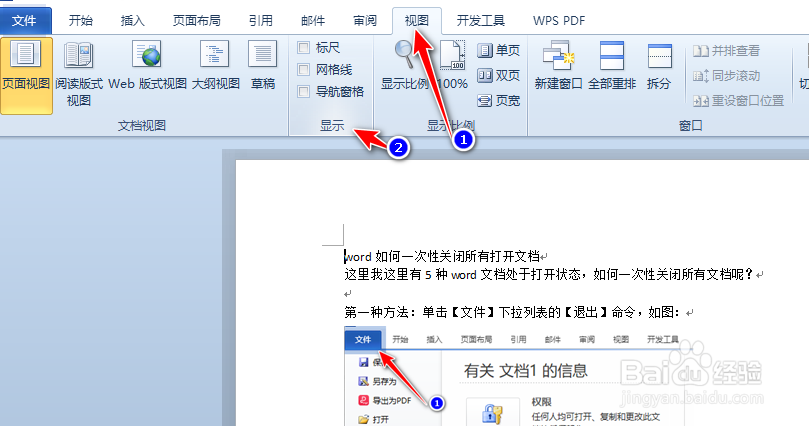809x426 pixels.
Task: Choose Two Pages (双页) zoom
Action: 498,75
